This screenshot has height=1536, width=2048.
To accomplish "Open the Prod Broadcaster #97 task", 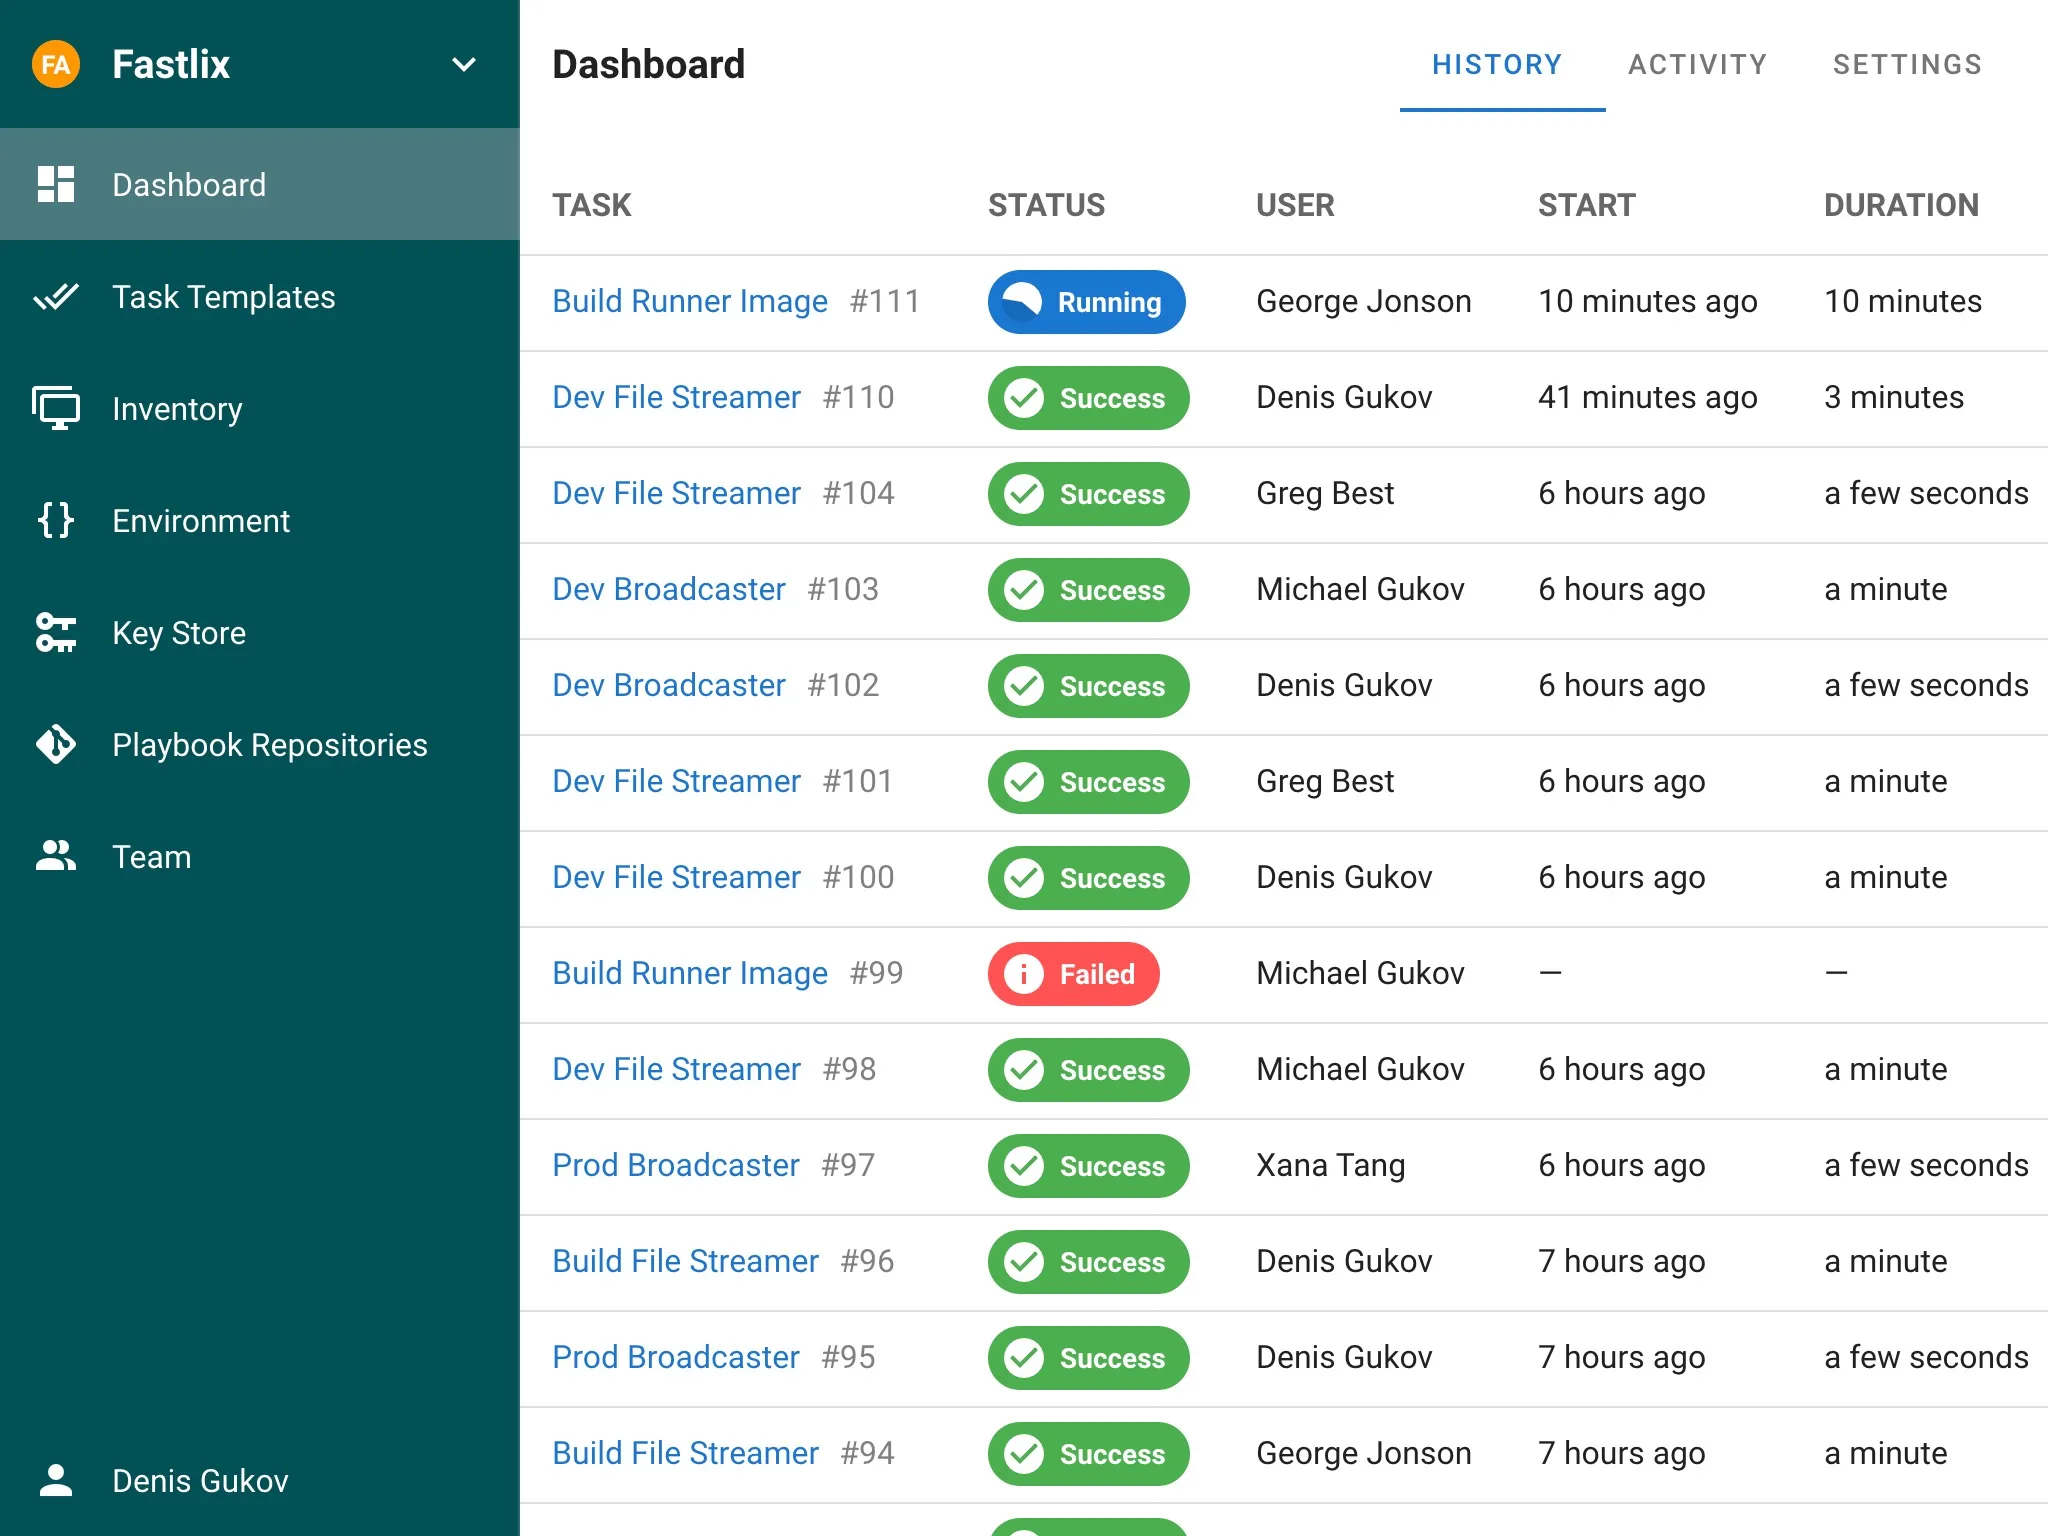I will (676, 1165).
